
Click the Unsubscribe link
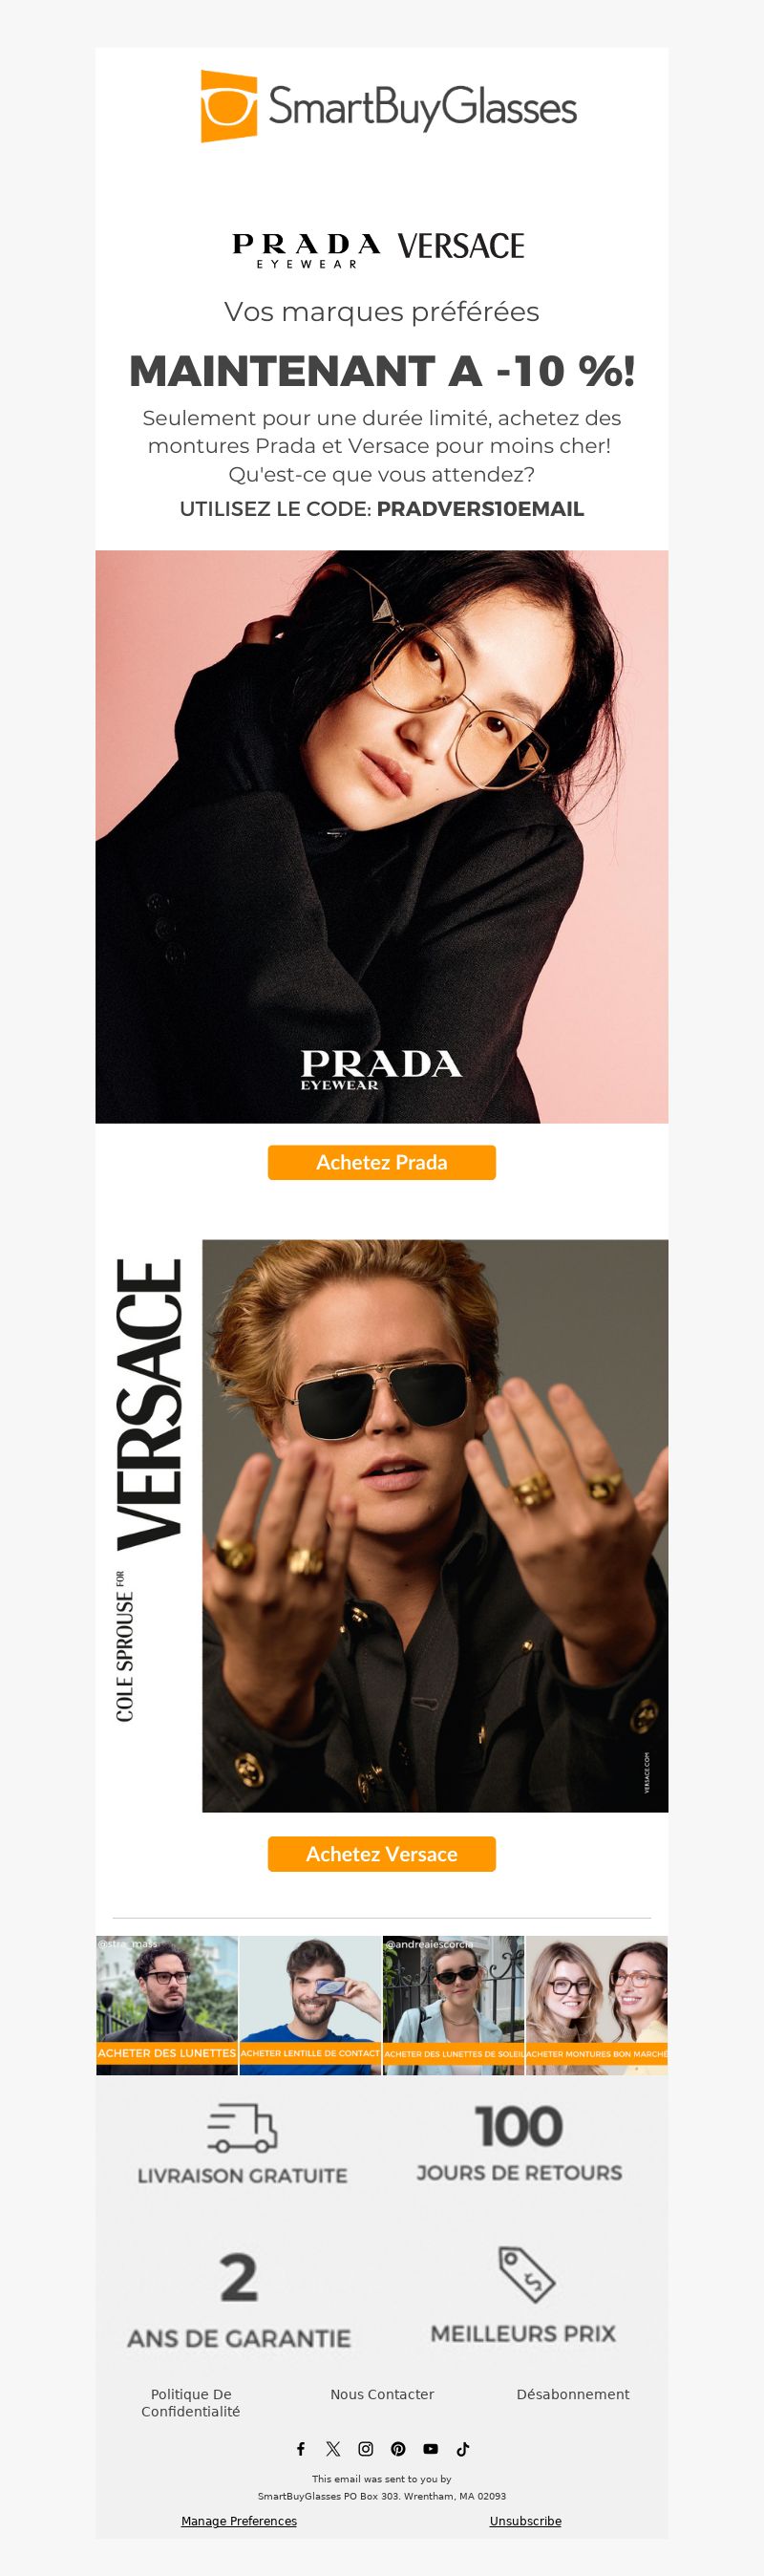525,2521
